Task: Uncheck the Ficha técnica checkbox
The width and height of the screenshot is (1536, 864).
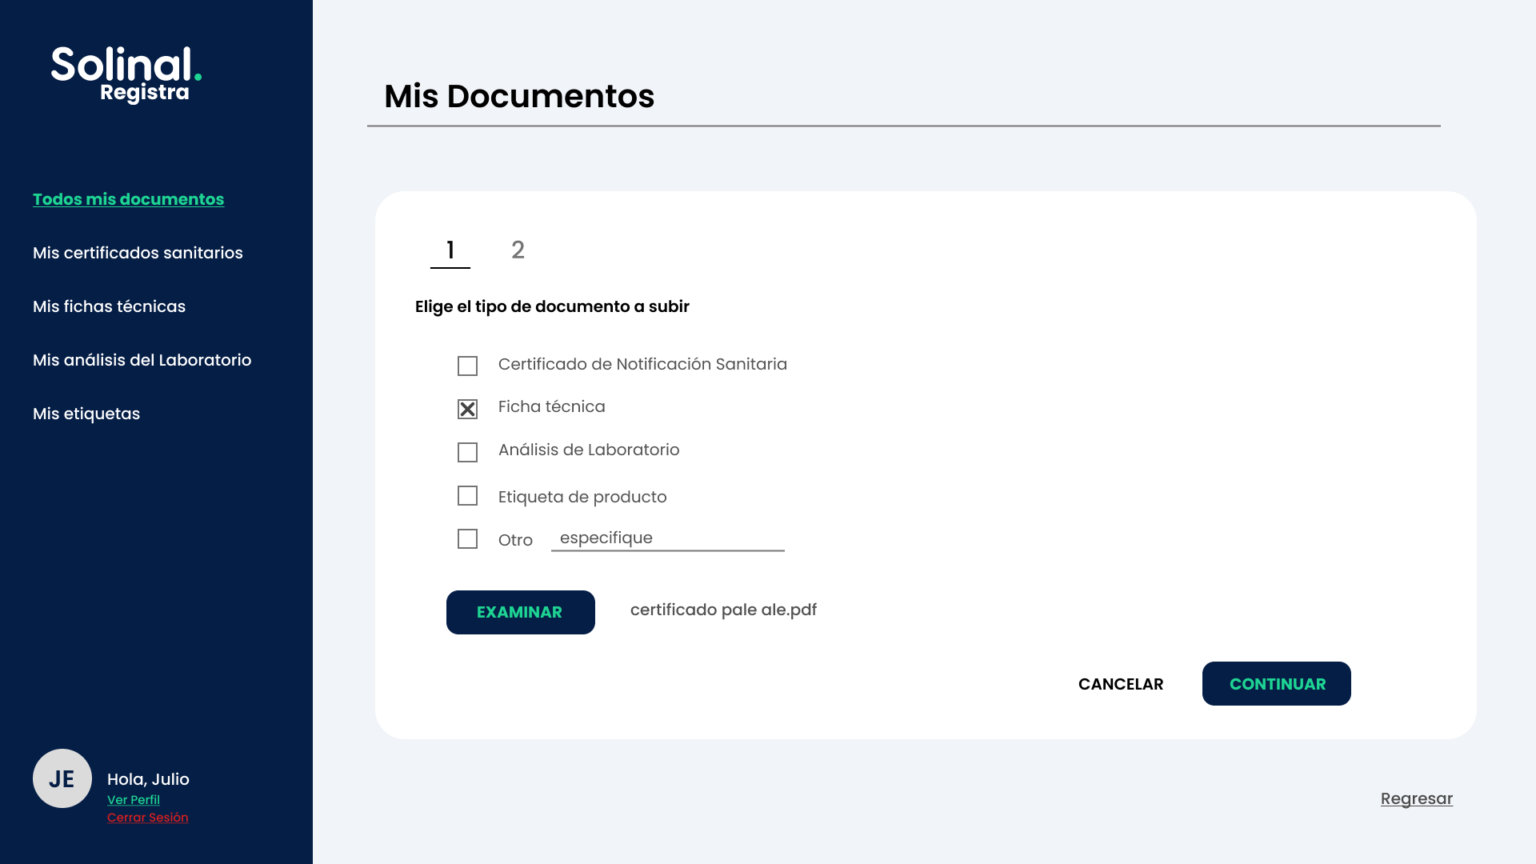Action: click(x=467, y=408)
